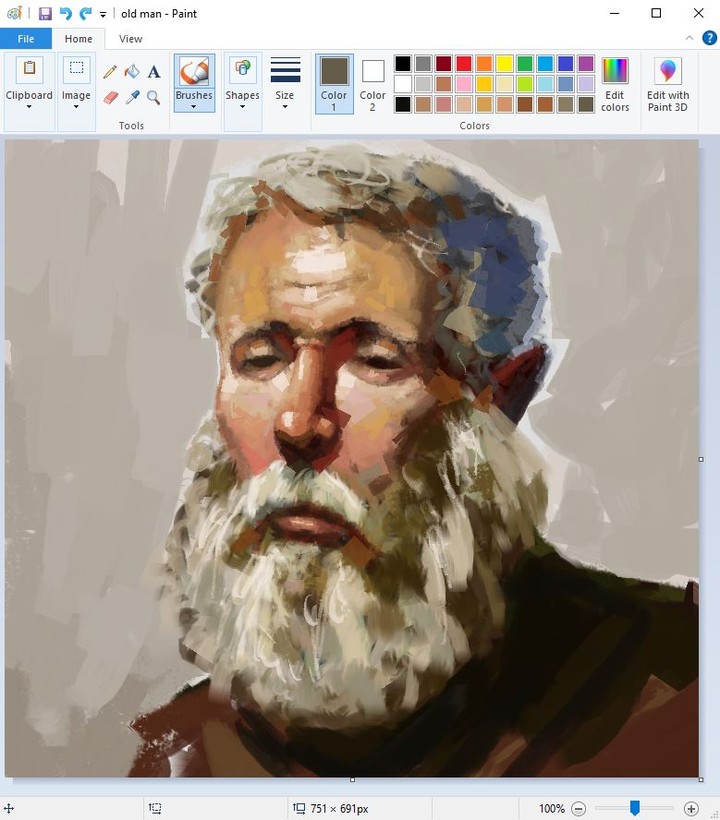Click the right-edge canvas resize handle
Image resolution: width=720 pixels, height=820 pixels.
click(x=701, y=459)
